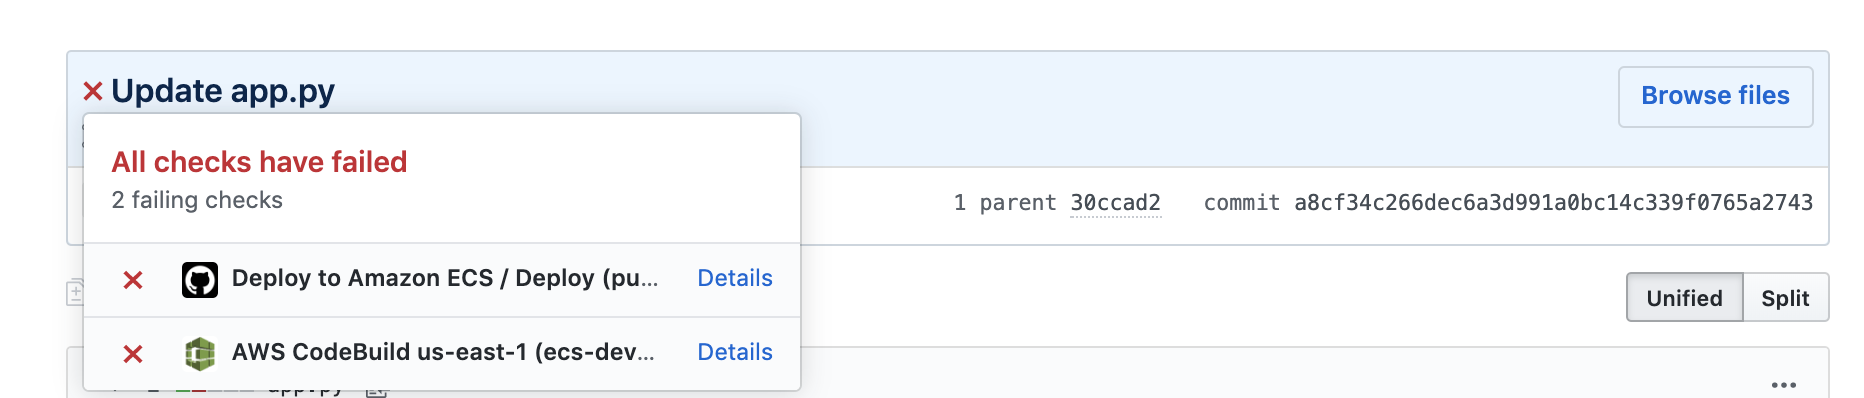
Task: Click the 2 failing checks summary text
Action: (197, 200)
